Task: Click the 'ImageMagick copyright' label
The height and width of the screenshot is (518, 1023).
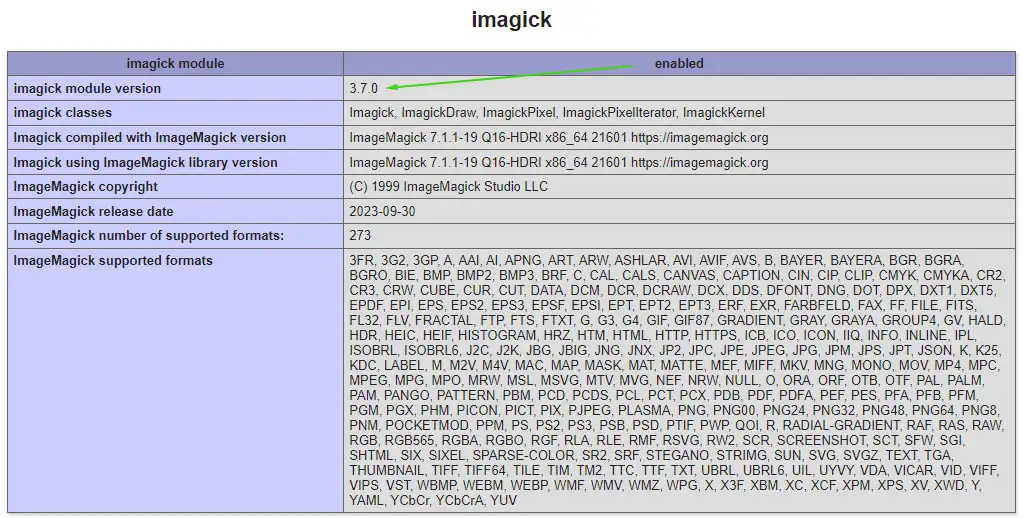Action: coord(85,187)
